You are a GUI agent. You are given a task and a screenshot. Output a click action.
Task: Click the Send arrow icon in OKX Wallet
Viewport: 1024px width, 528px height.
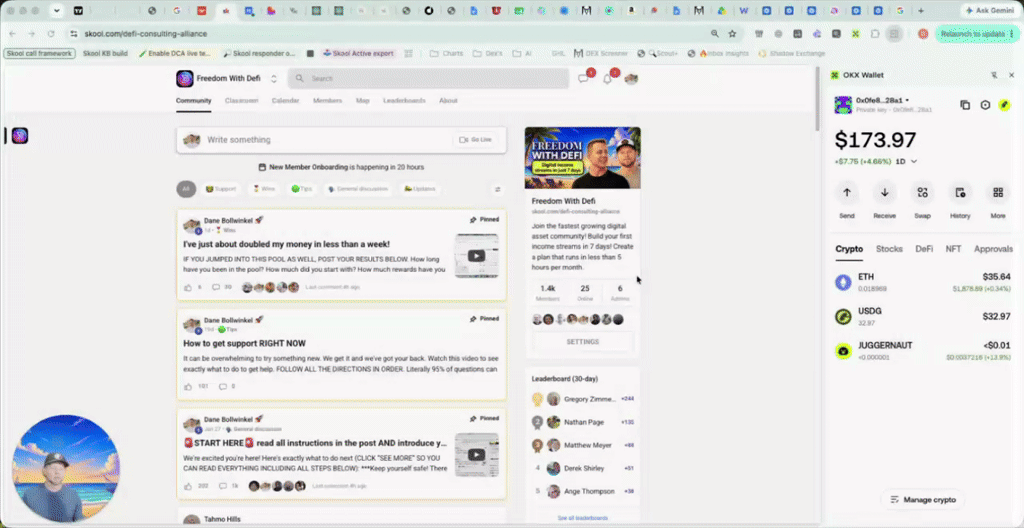click(847, 192)
